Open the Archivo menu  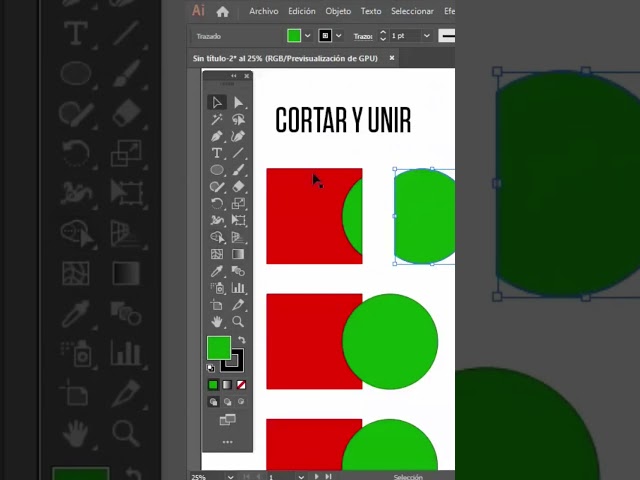click(x=264, y=11)
